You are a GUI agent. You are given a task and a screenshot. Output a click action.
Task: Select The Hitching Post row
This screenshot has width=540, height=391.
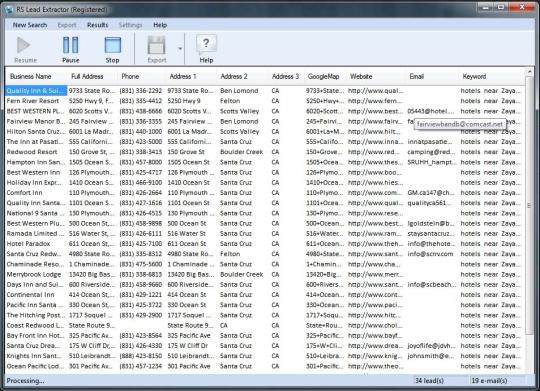(x=265, y=315)
